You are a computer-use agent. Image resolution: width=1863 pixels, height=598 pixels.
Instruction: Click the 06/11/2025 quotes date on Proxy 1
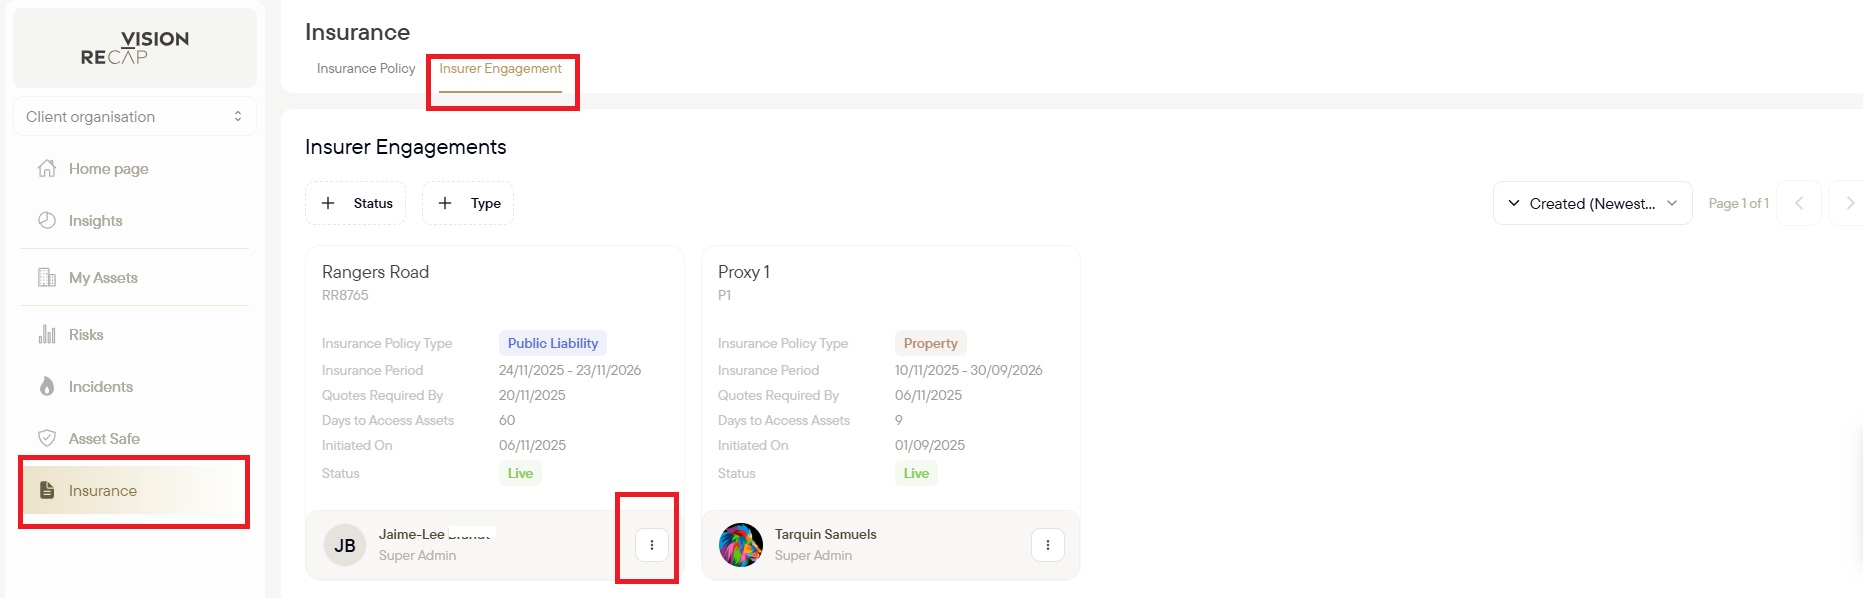click(928, 395)
